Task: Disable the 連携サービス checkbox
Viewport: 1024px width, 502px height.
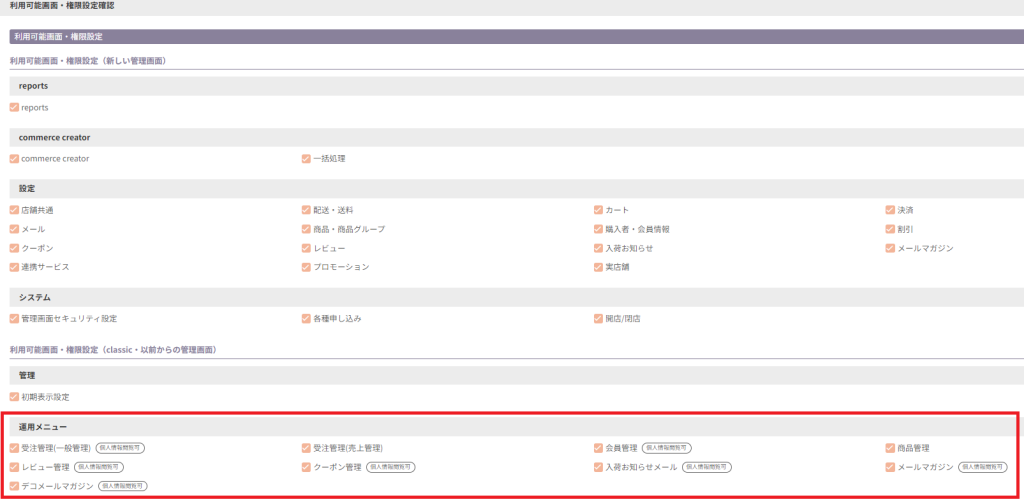Action: coord(14,267)
